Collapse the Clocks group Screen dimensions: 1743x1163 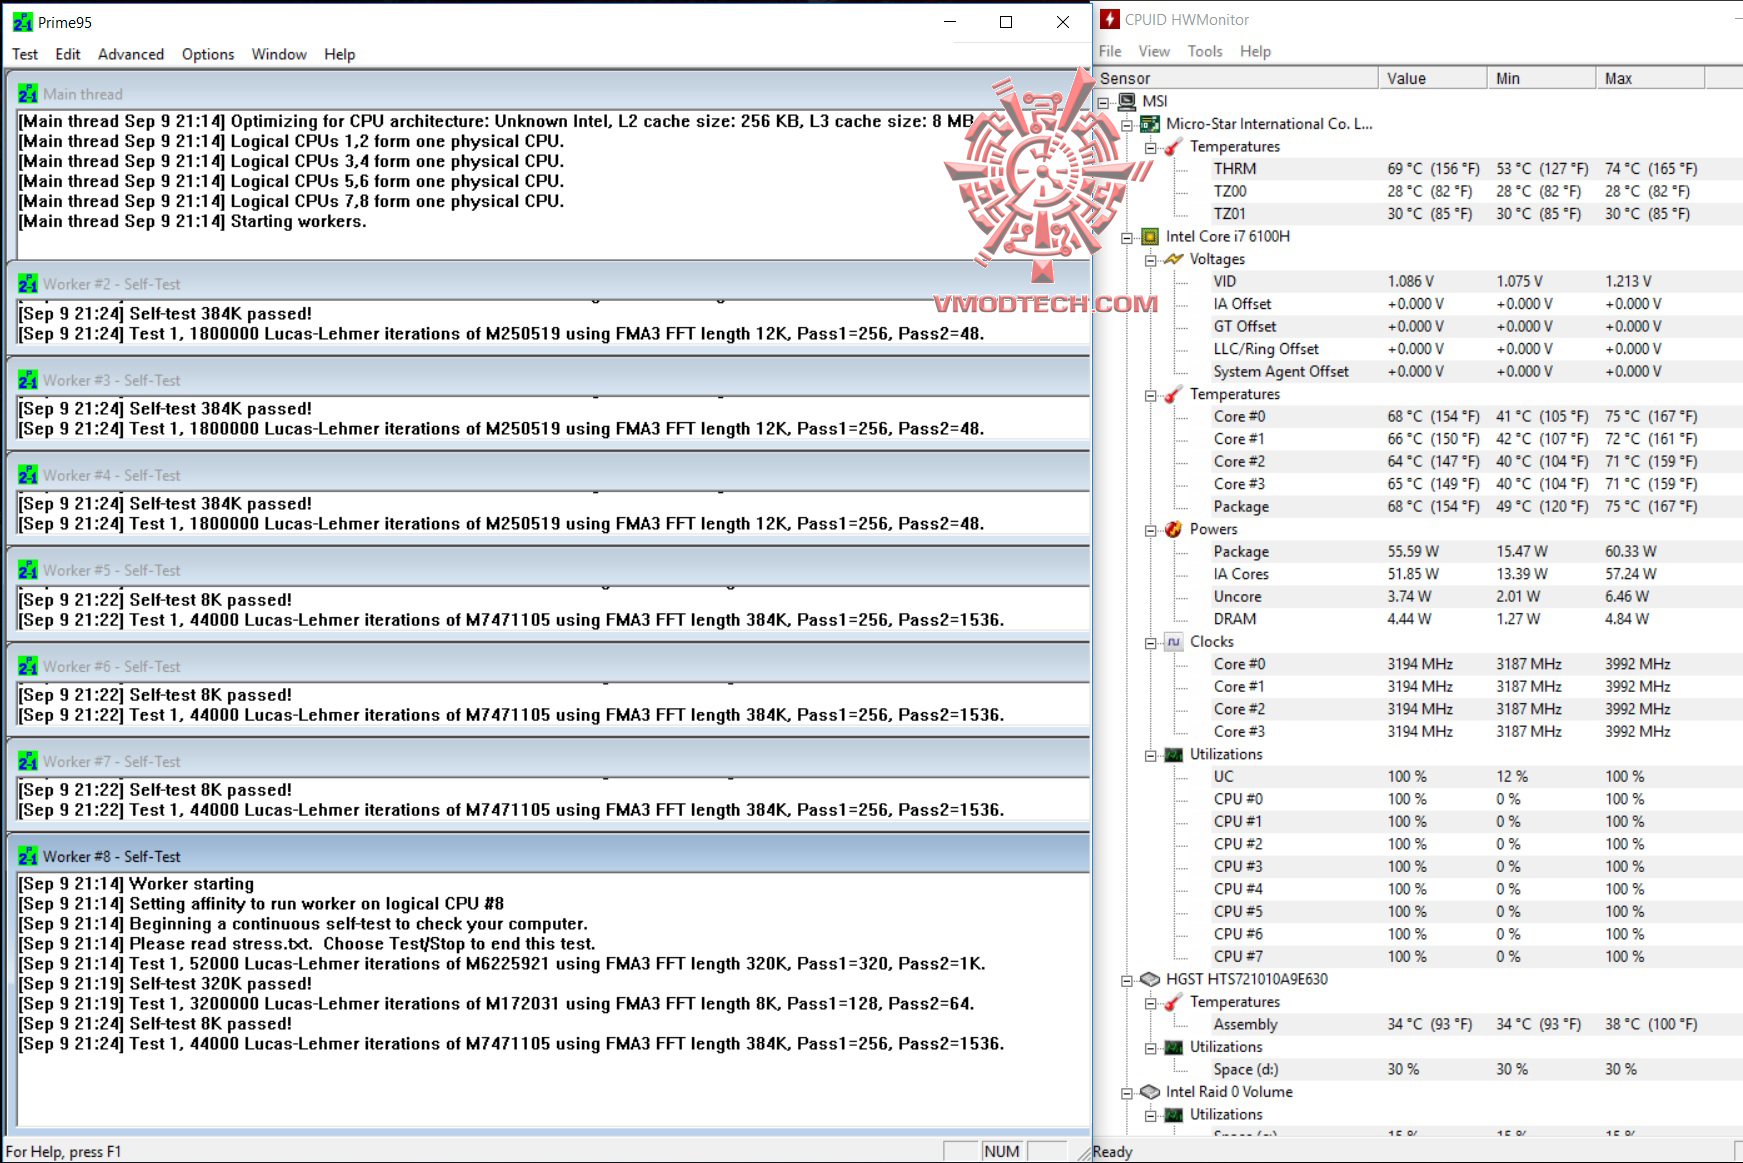tap(1151, 642)
